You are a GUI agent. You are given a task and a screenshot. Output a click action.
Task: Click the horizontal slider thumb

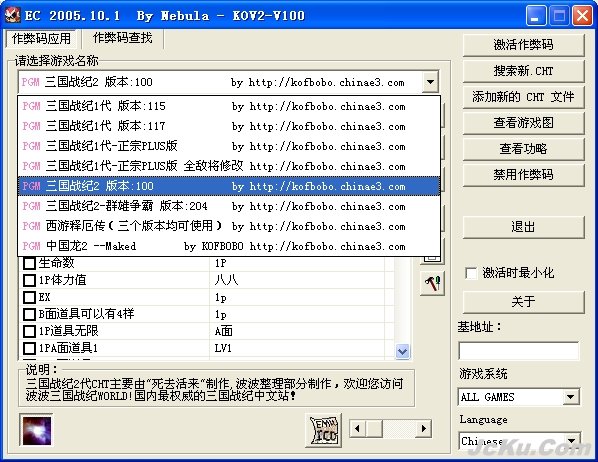(x=374, y=428)
